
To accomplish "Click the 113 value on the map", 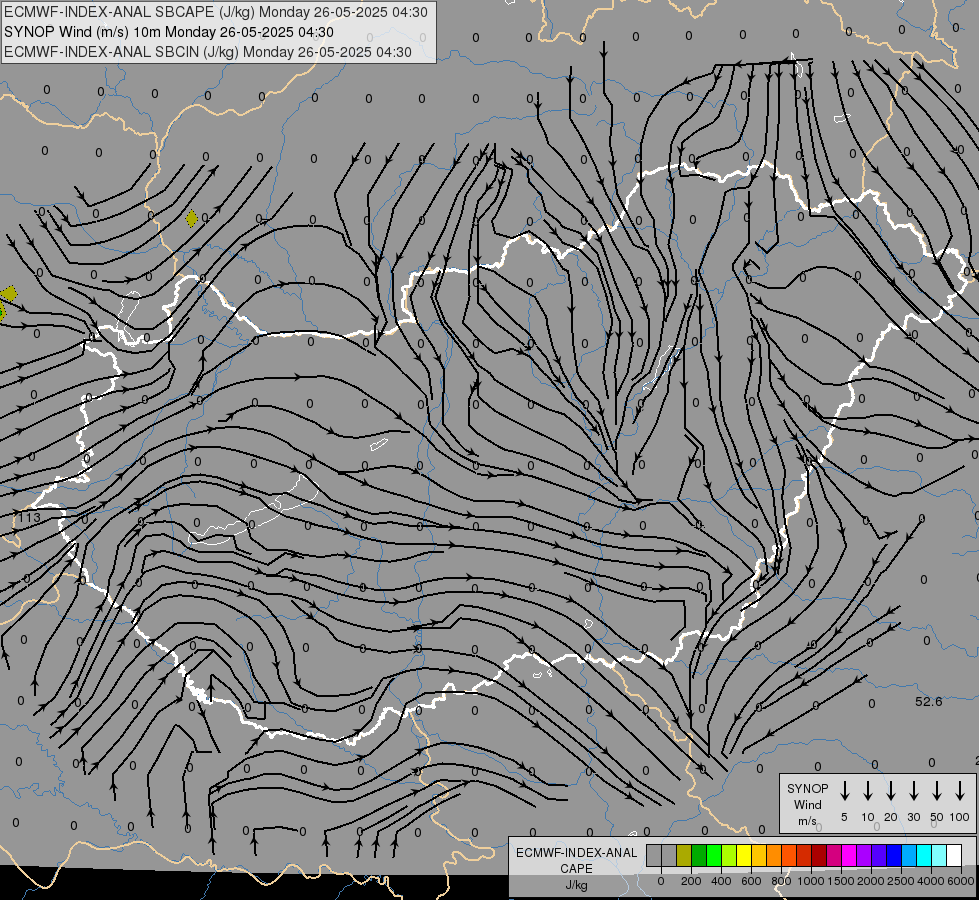I will point(29,517).
